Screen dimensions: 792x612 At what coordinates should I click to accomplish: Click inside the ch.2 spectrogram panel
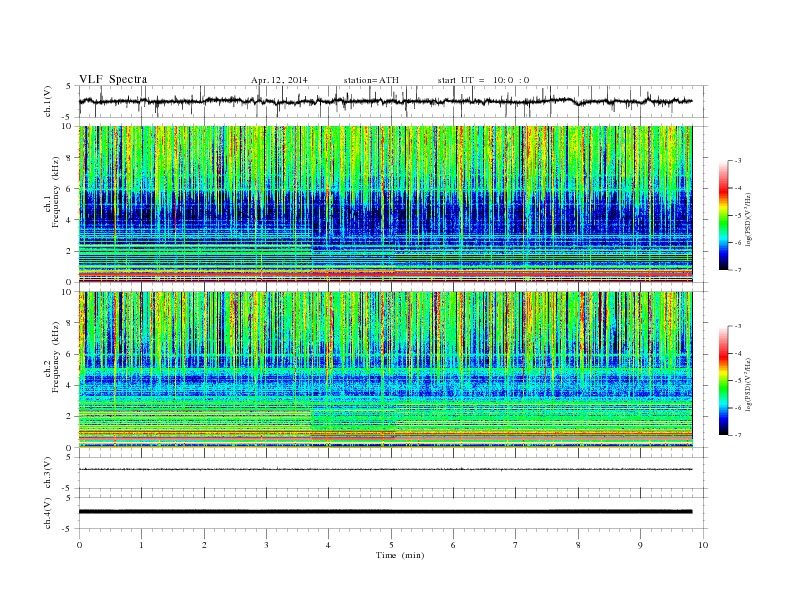pyautogui.click(x=385, y=369)
